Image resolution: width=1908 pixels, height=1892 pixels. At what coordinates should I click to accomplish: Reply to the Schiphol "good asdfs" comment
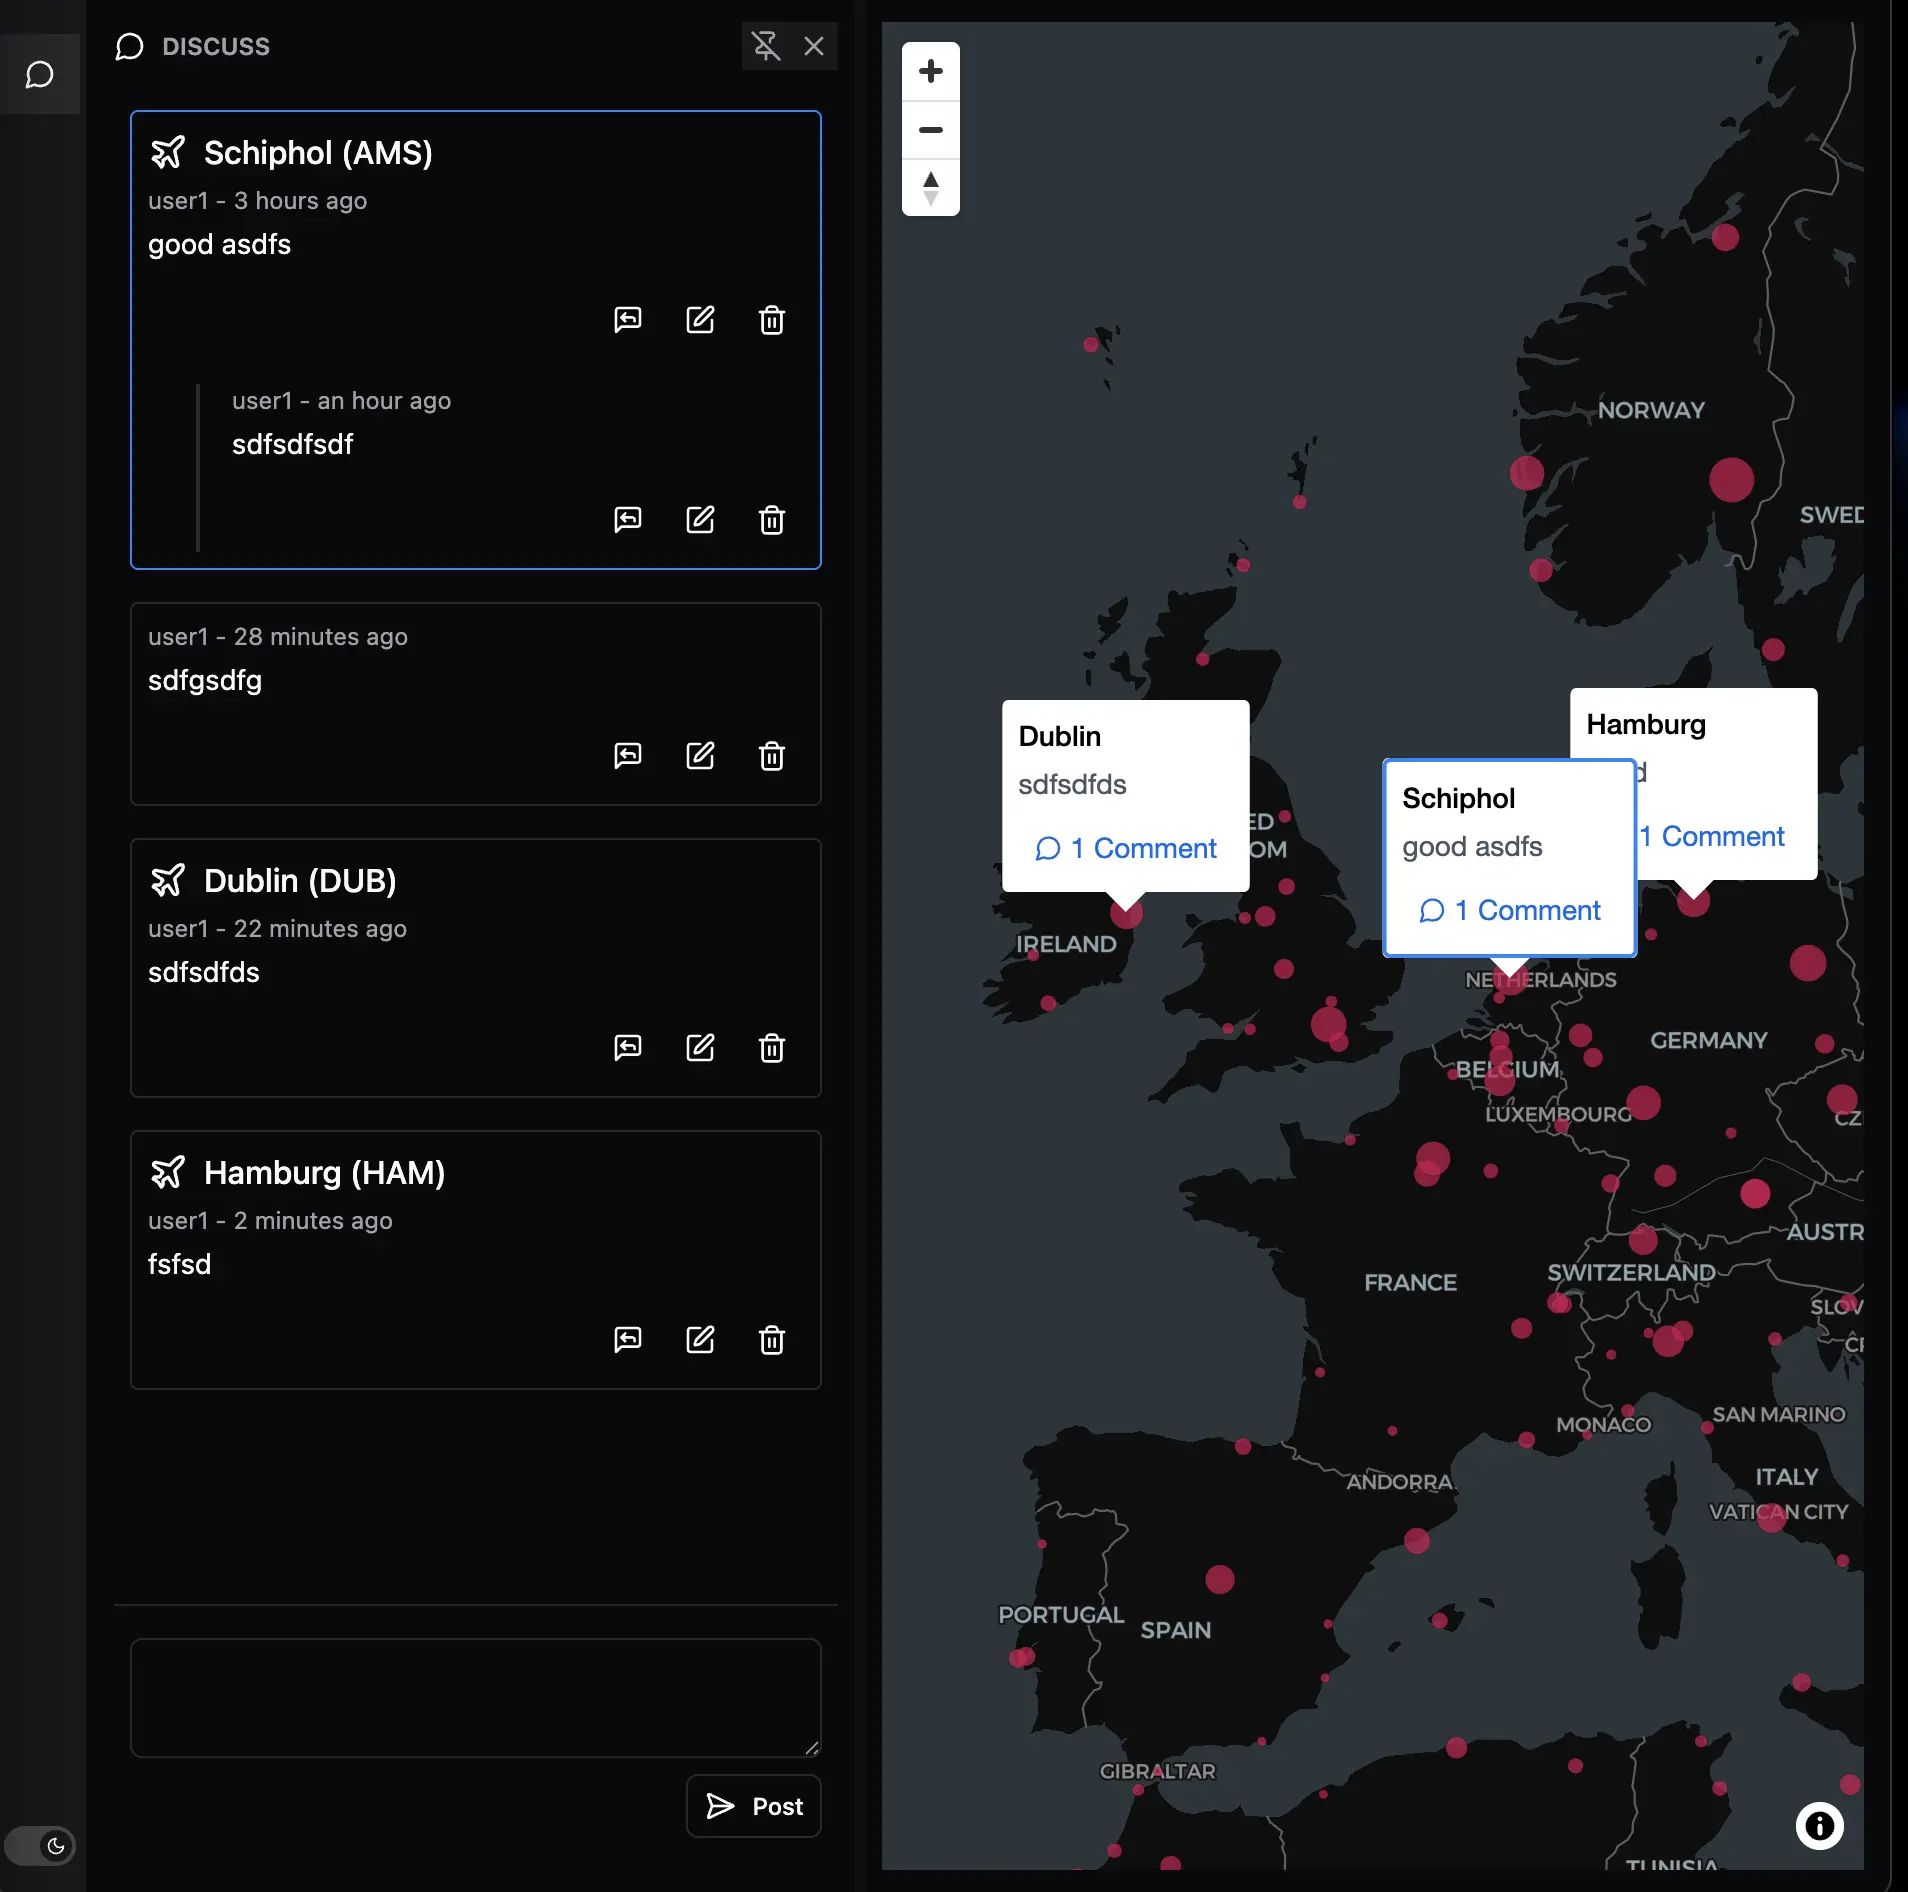tap(627, 320)
